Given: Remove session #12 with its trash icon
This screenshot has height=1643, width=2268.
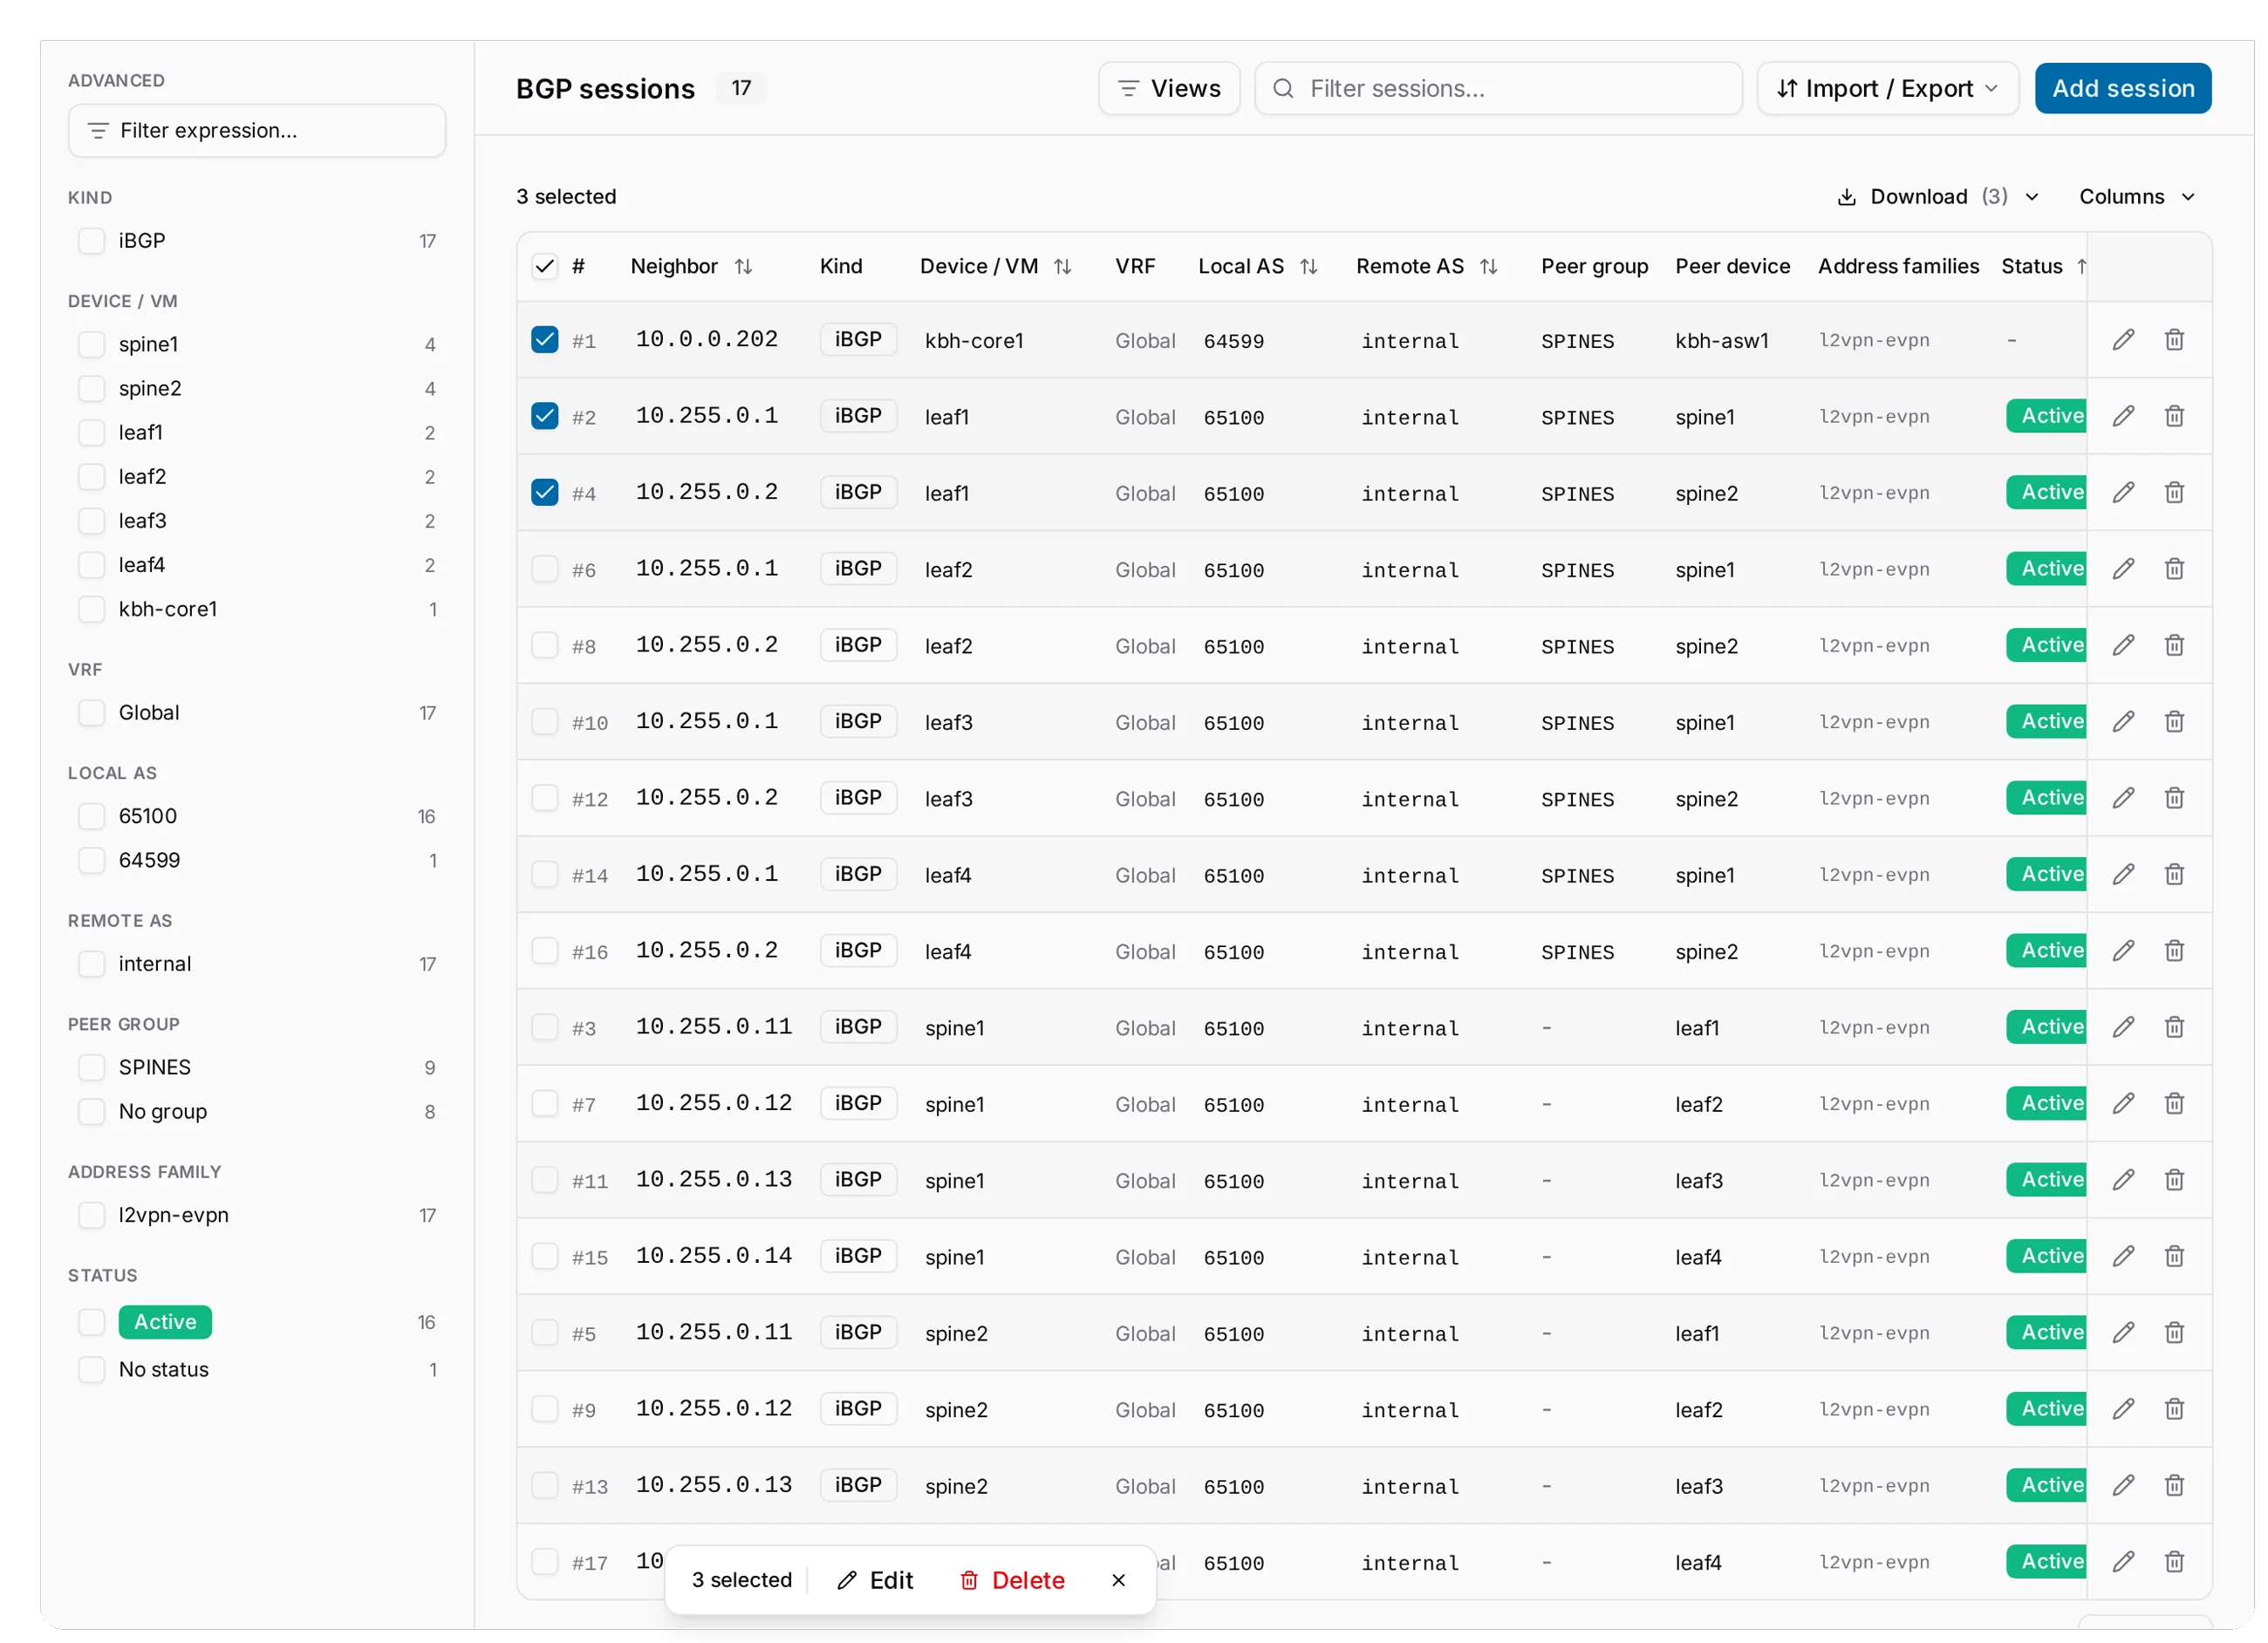Looking at the screenshot, I should click(2174, 798).
